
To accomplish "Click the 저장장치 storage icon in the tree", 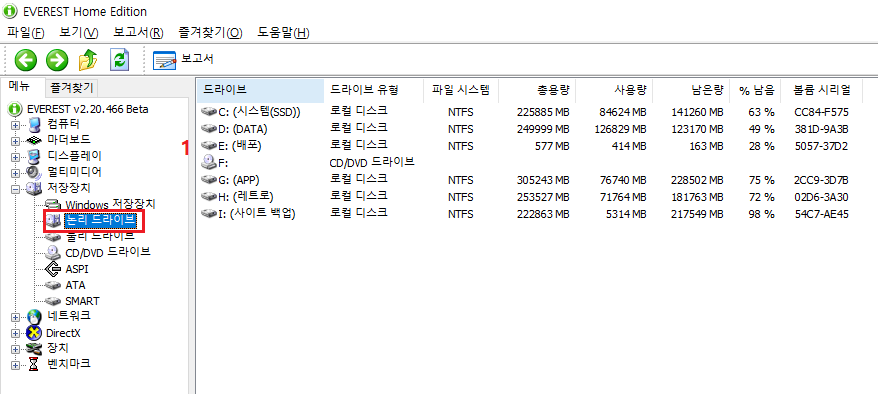I will (34, 188).
